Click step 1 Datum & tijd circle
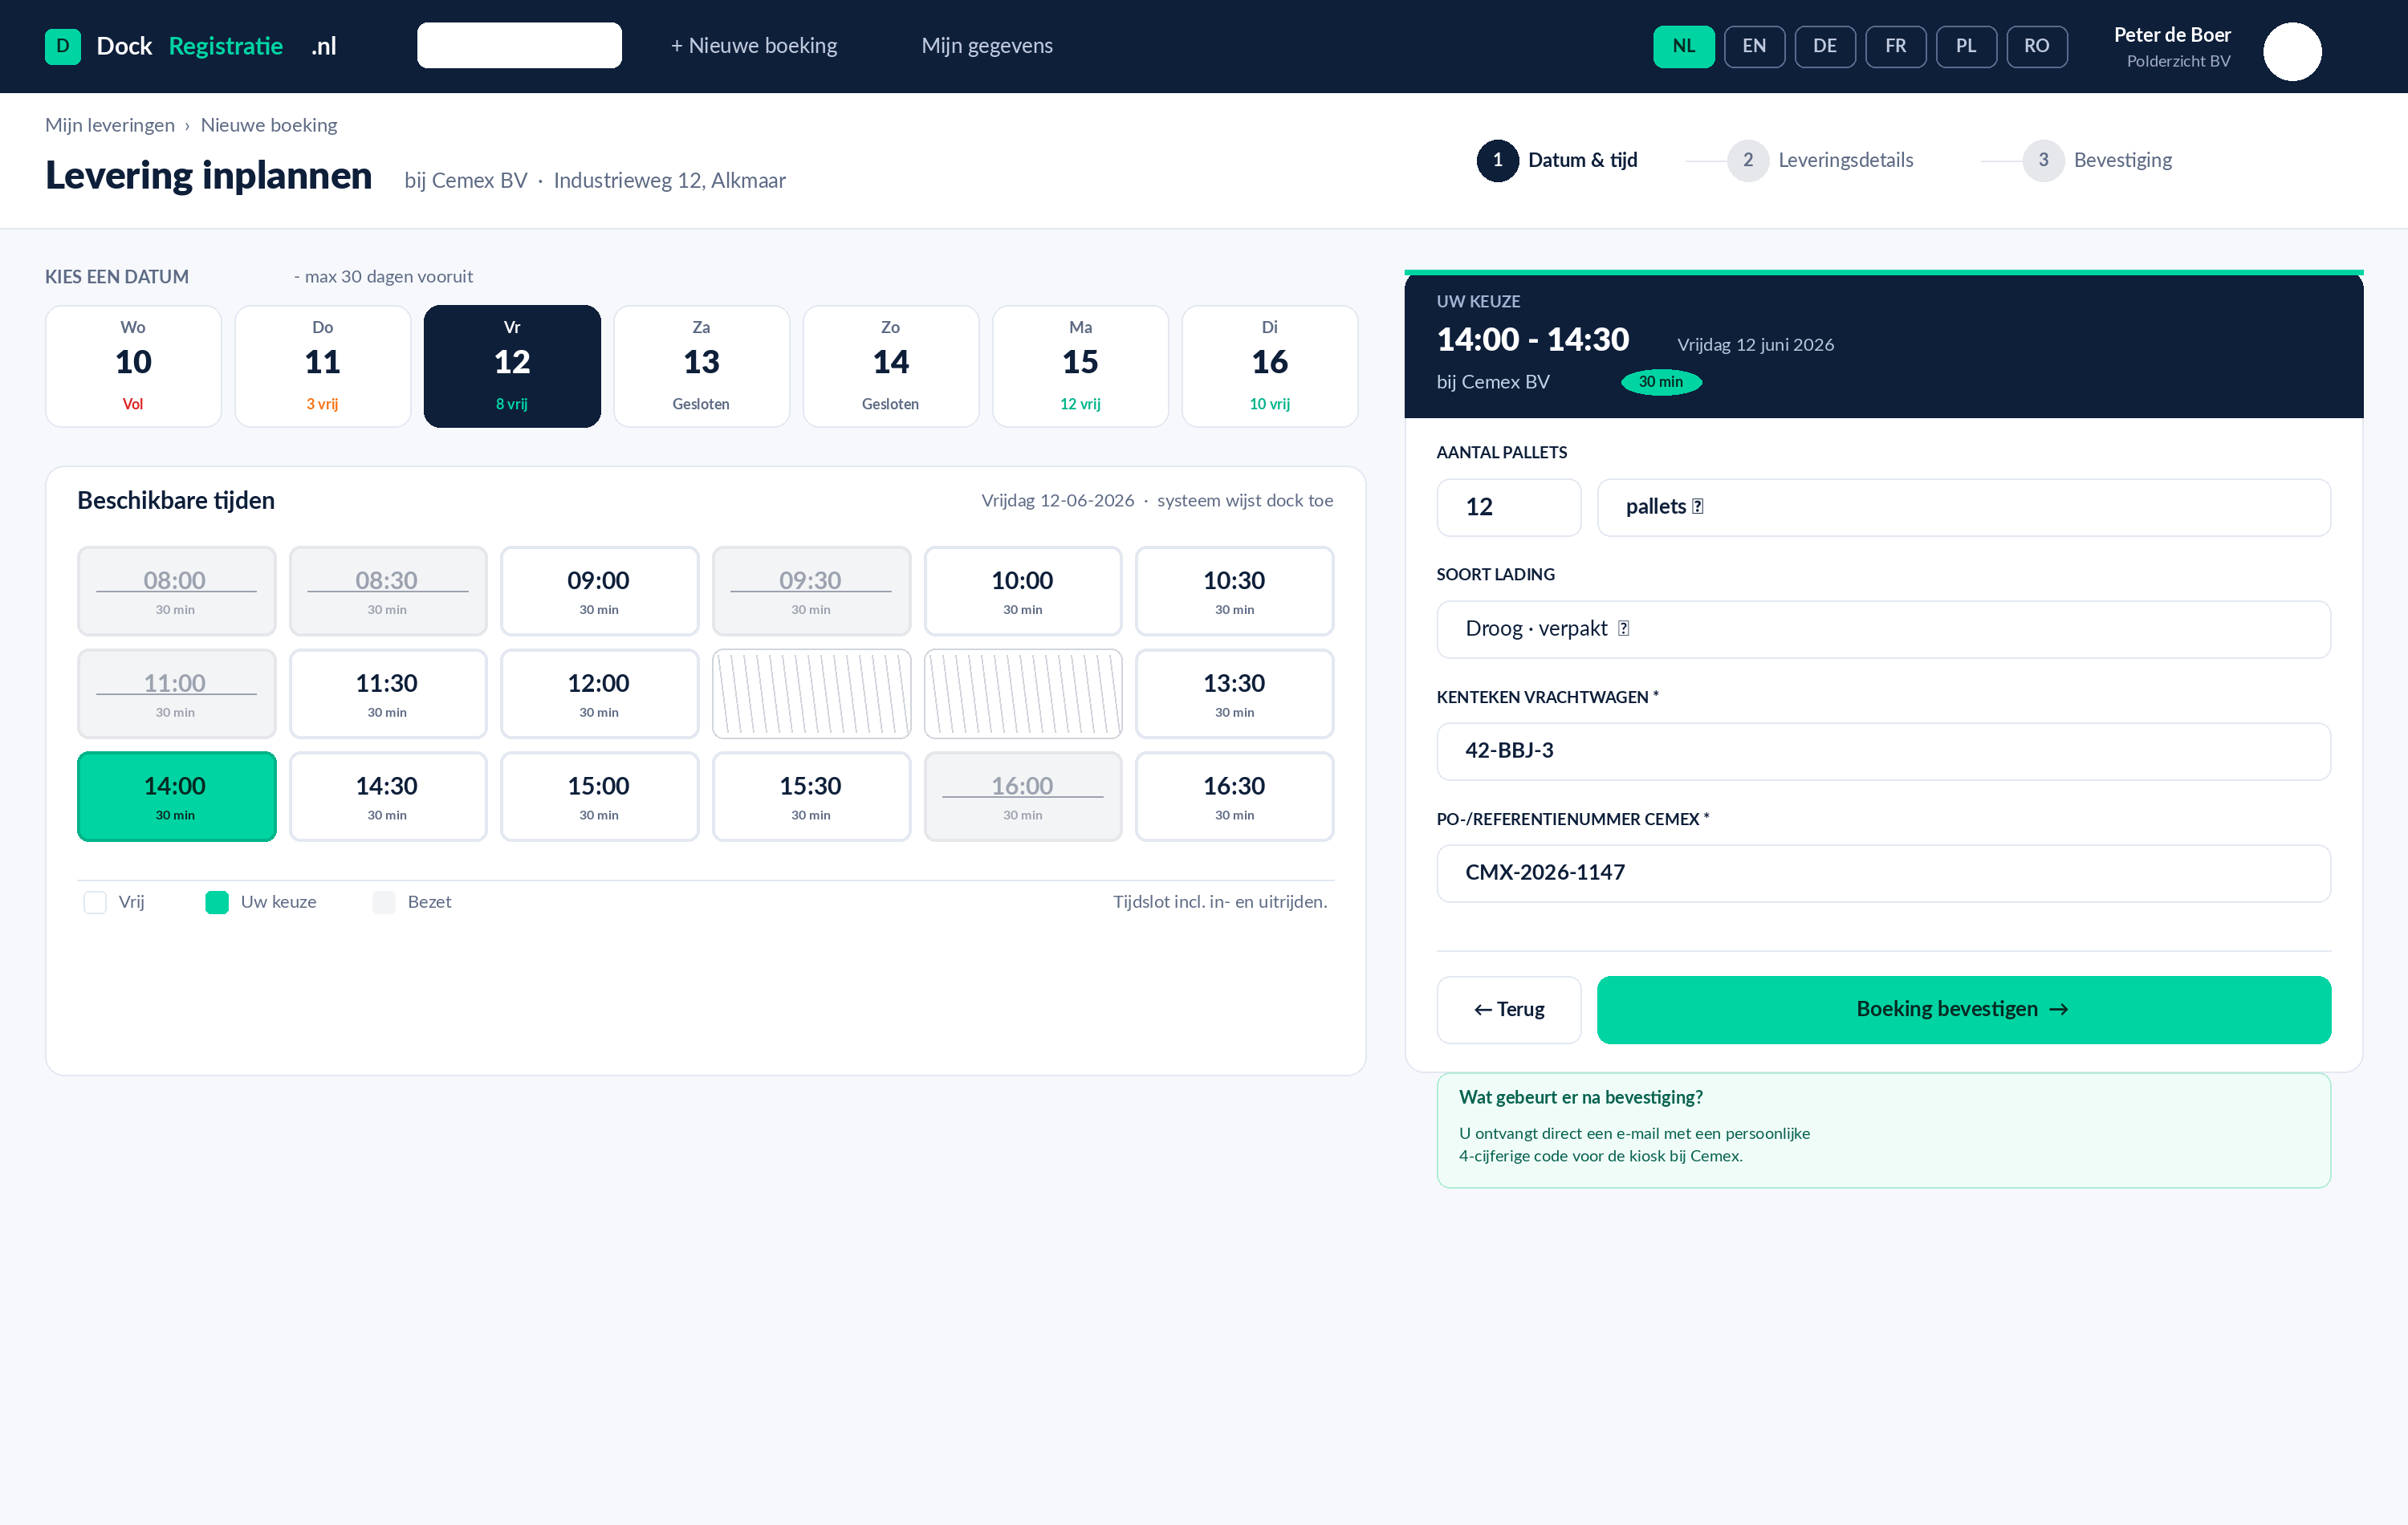The image size is (2408, 1525). click(1497, 160)
